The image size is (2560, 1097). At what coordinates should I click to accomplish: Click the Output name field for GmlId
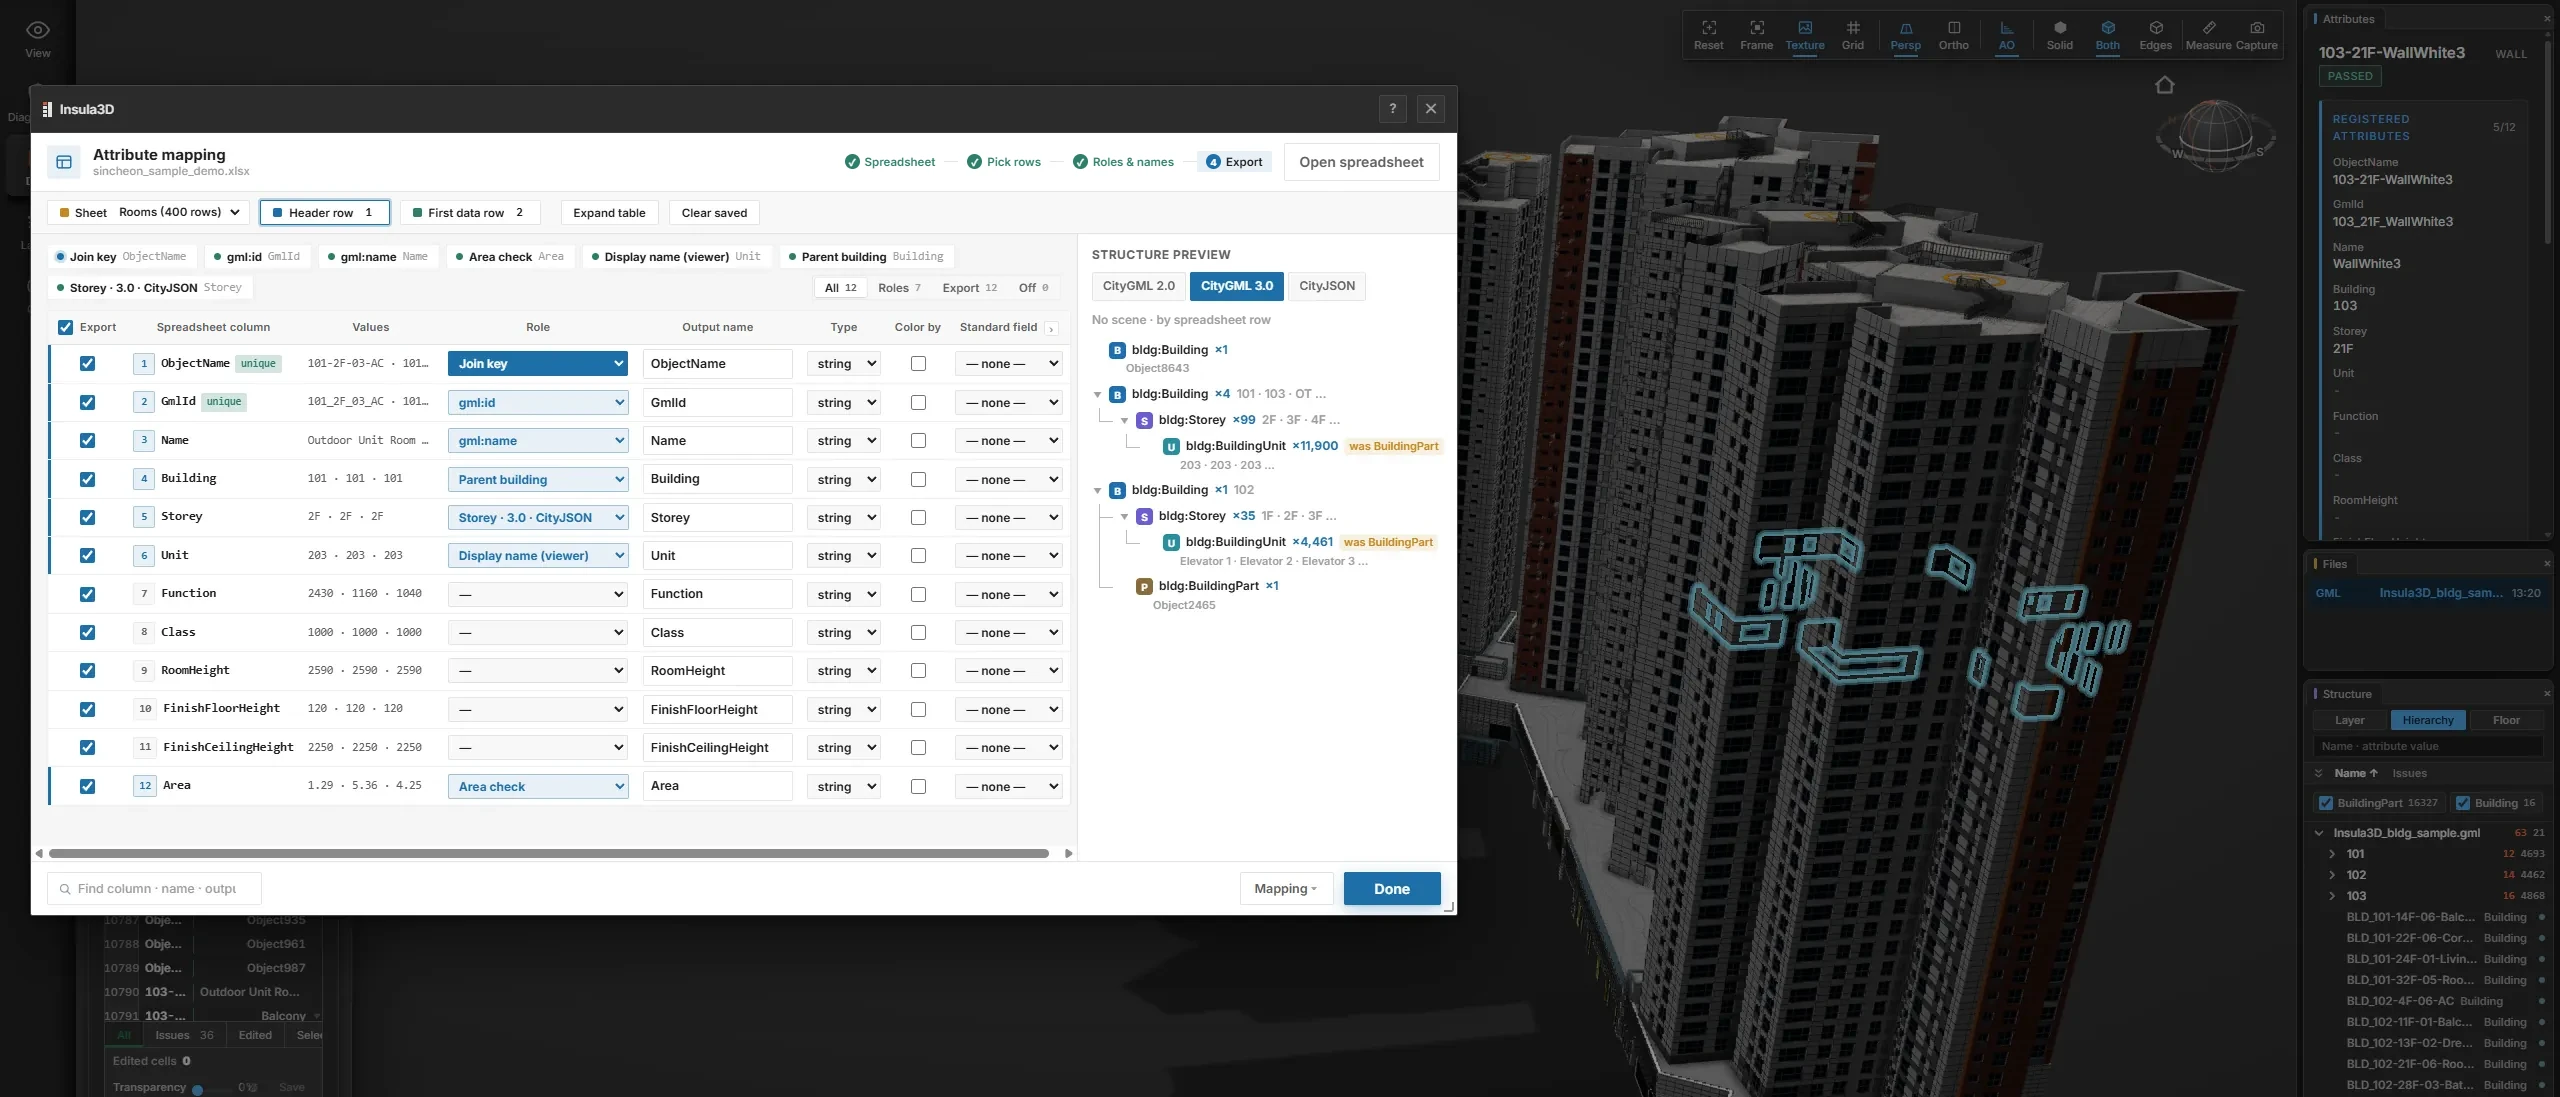pyautogui.click(x=718, y=402)
